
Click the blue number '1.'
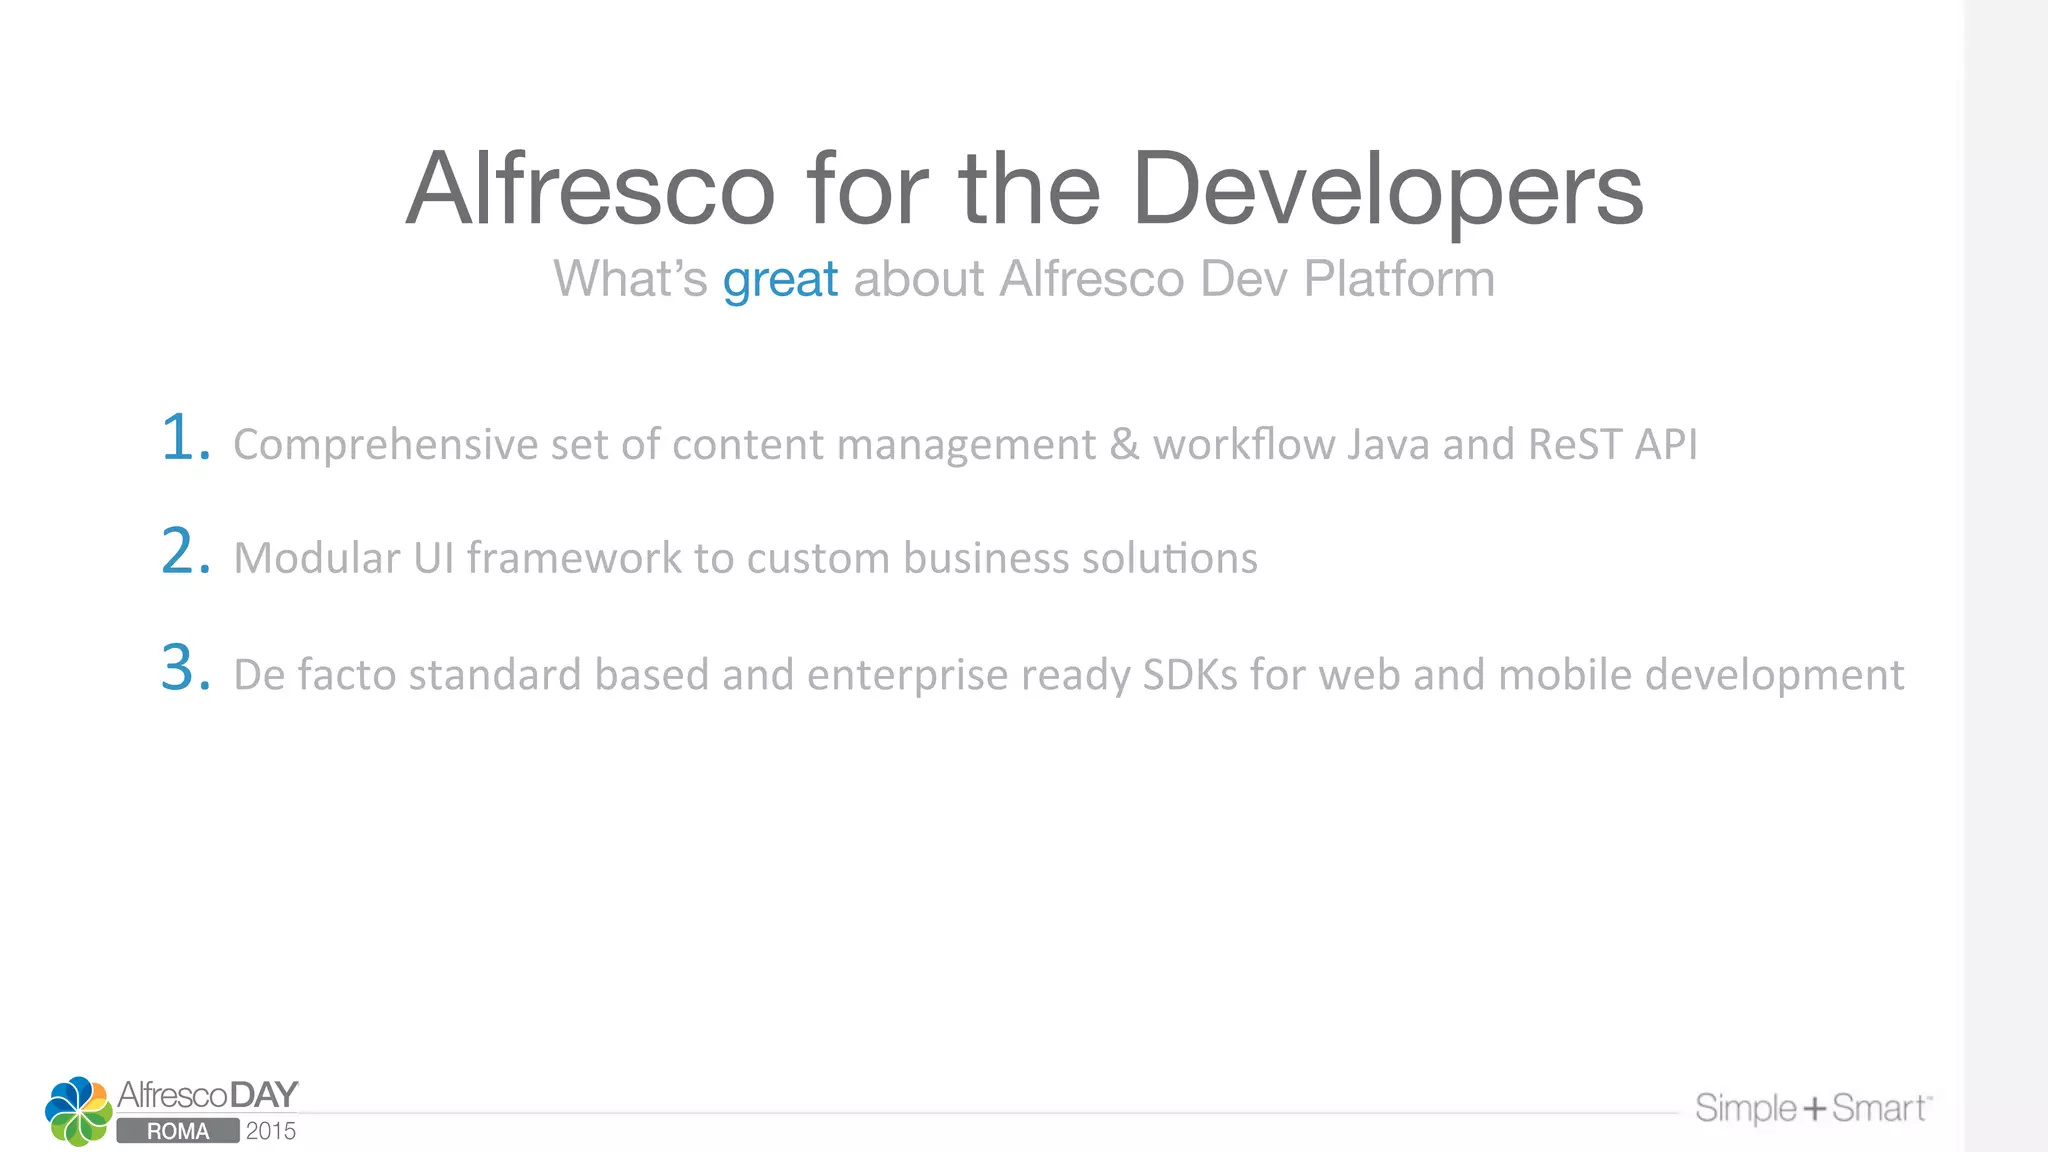(x=186, y=438)
